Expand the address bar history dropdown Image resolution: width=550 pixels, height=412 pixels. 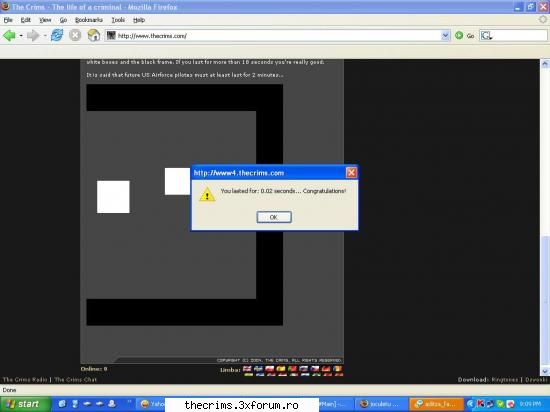(x=445, y=35)
